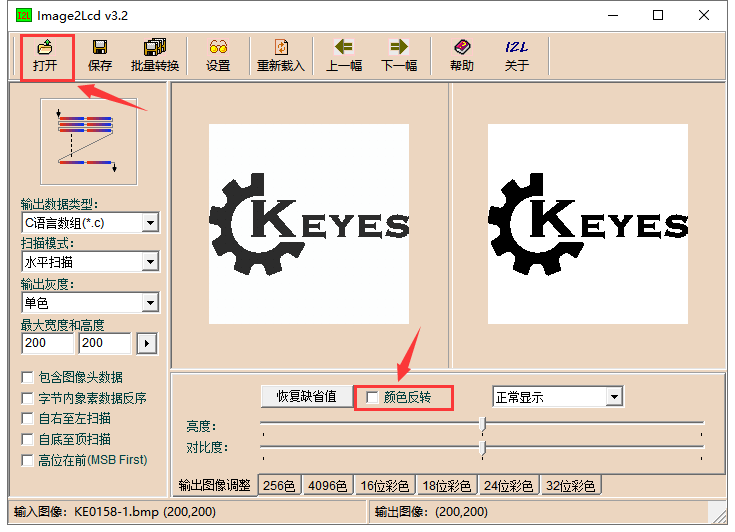735x532 pixels.
Task: Click the 保存 save icon
Action: (100, 56)
